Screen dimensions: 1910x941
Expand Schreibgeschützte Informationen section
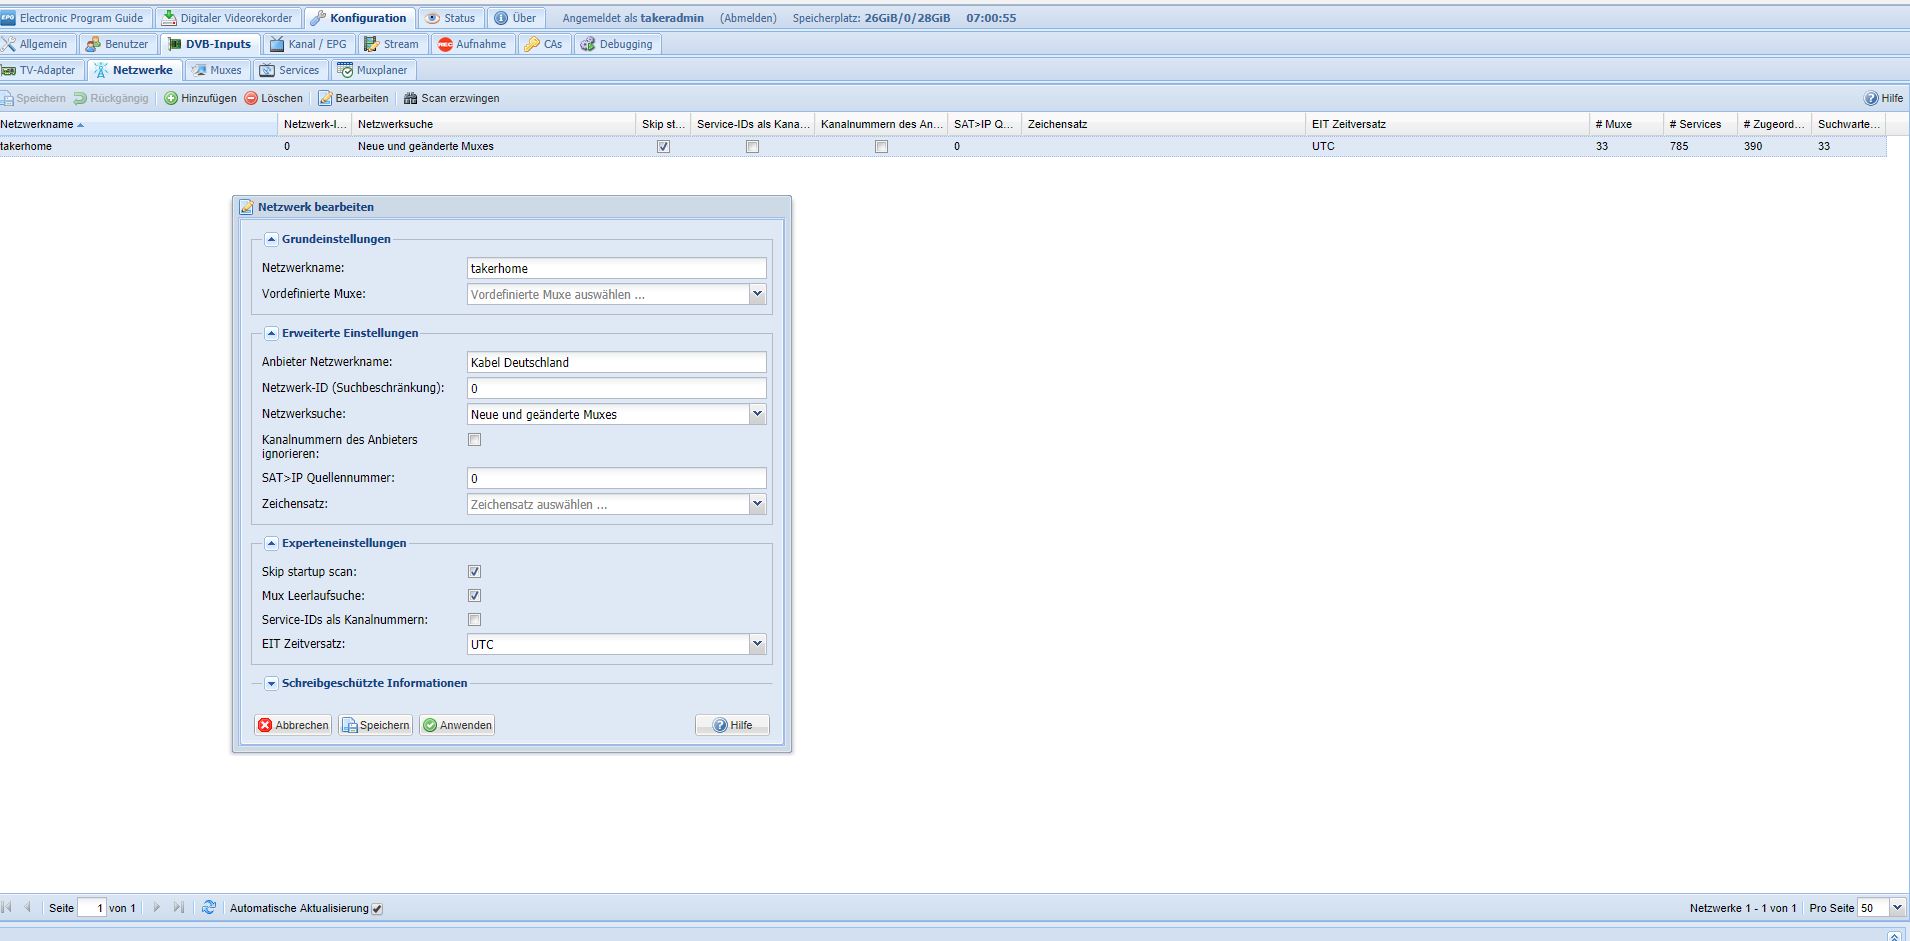(x=271, y=683)
